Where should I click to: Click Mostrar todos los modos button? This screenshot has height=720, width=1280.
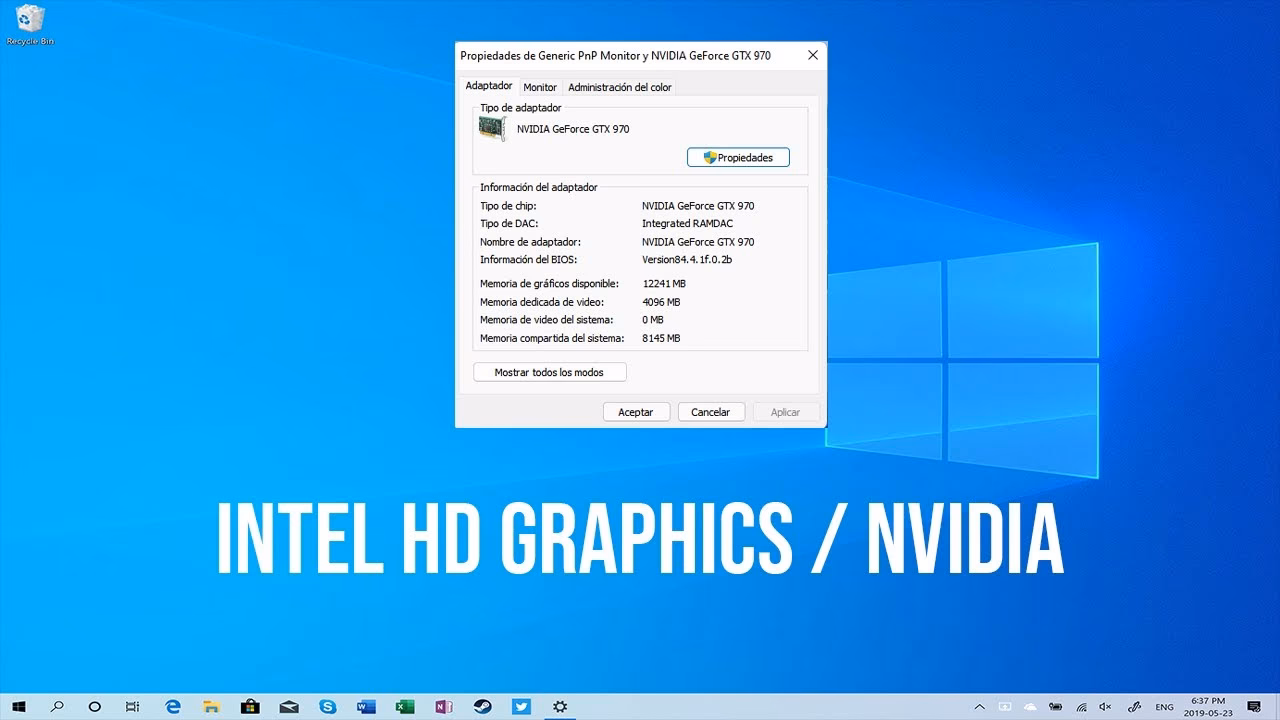pyautogui.click(x=549, y=372)
